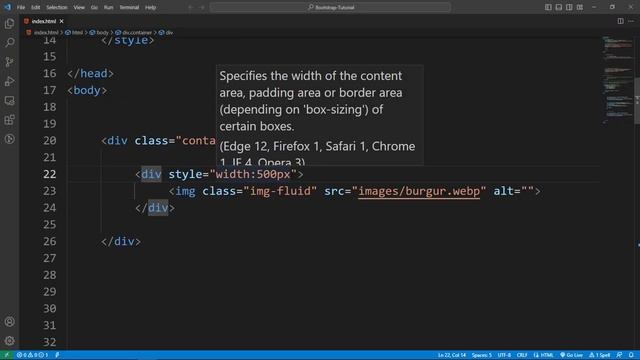
Task: Click the Ln 22, Col 14 cursor position
Action: pos(451,355)
